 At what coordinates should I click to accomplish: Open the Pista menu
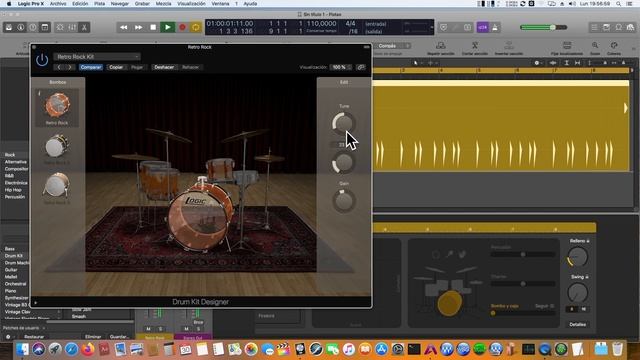pyautogui.click(x=100, y=4)
